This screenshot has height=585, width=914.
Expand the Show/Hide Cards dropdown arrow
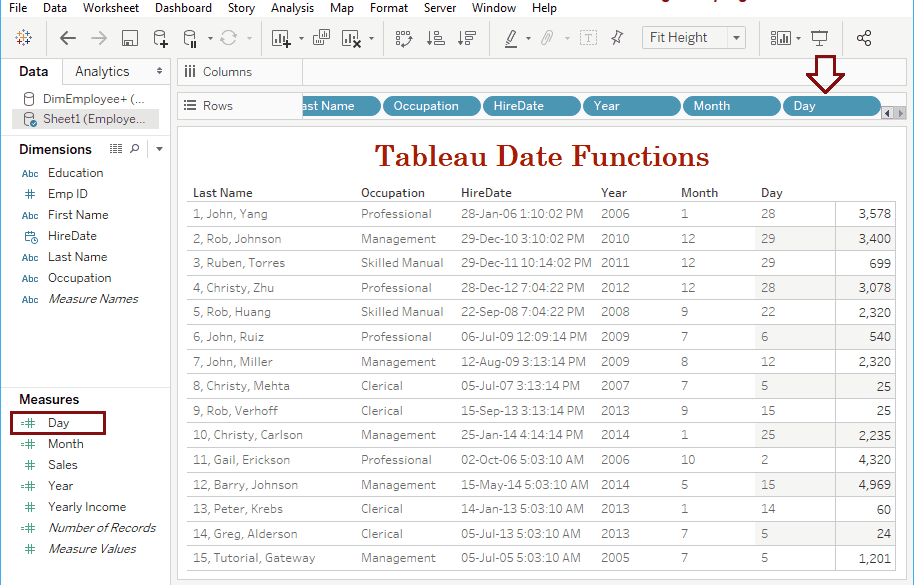[x=796, y=38]
